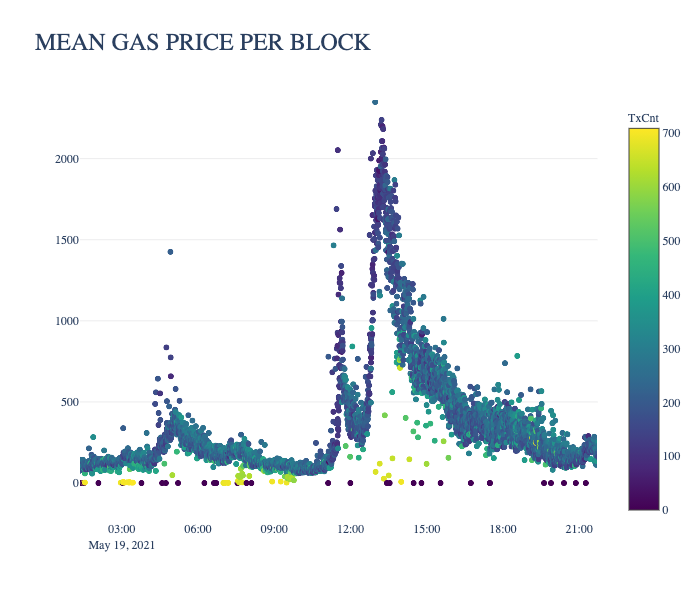Click the May 19, 2021 date label
The height and width of the screenshot is (600, 700).
(x=121, y=546)
